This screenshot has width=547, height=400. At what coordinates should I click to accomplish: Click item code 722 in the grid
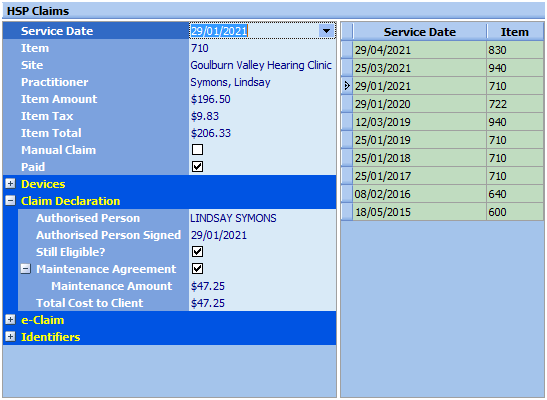coord(515,104)
